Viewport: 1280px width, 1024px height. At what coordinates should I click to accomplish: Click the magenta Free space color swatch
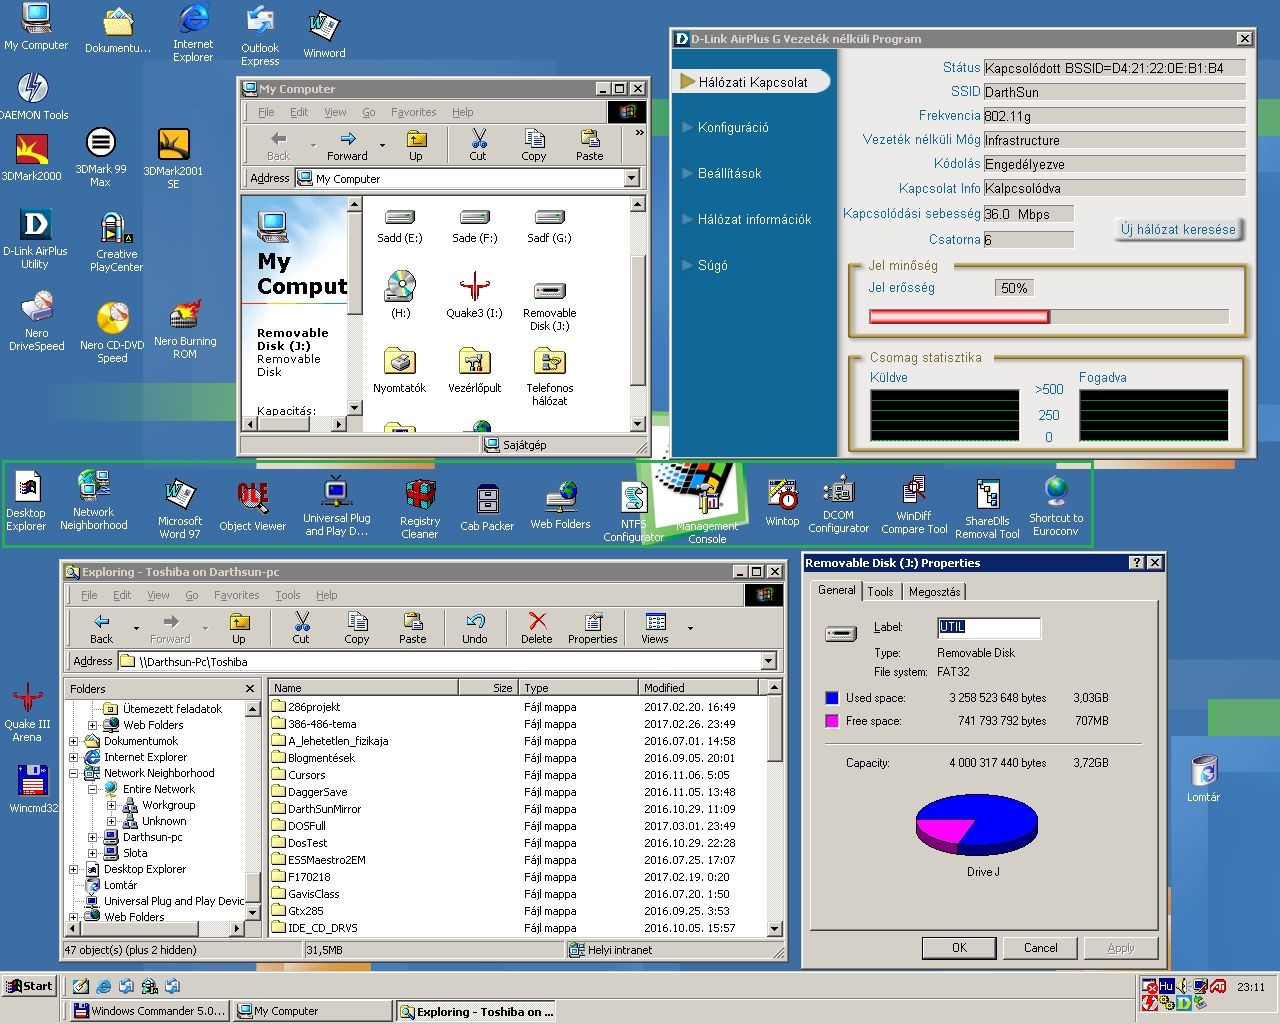pyautogui.click(x=832, y=721)
